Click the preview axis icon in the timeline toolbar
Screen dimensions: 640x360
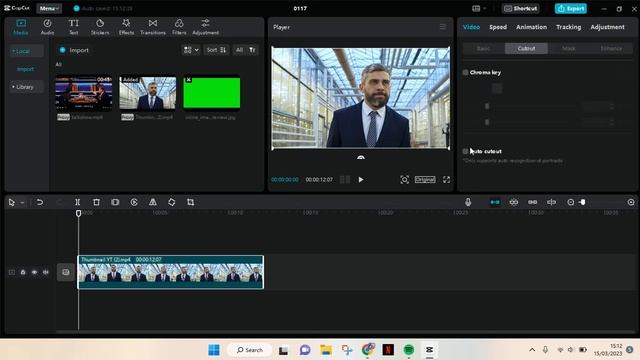(x=551, y=202)
